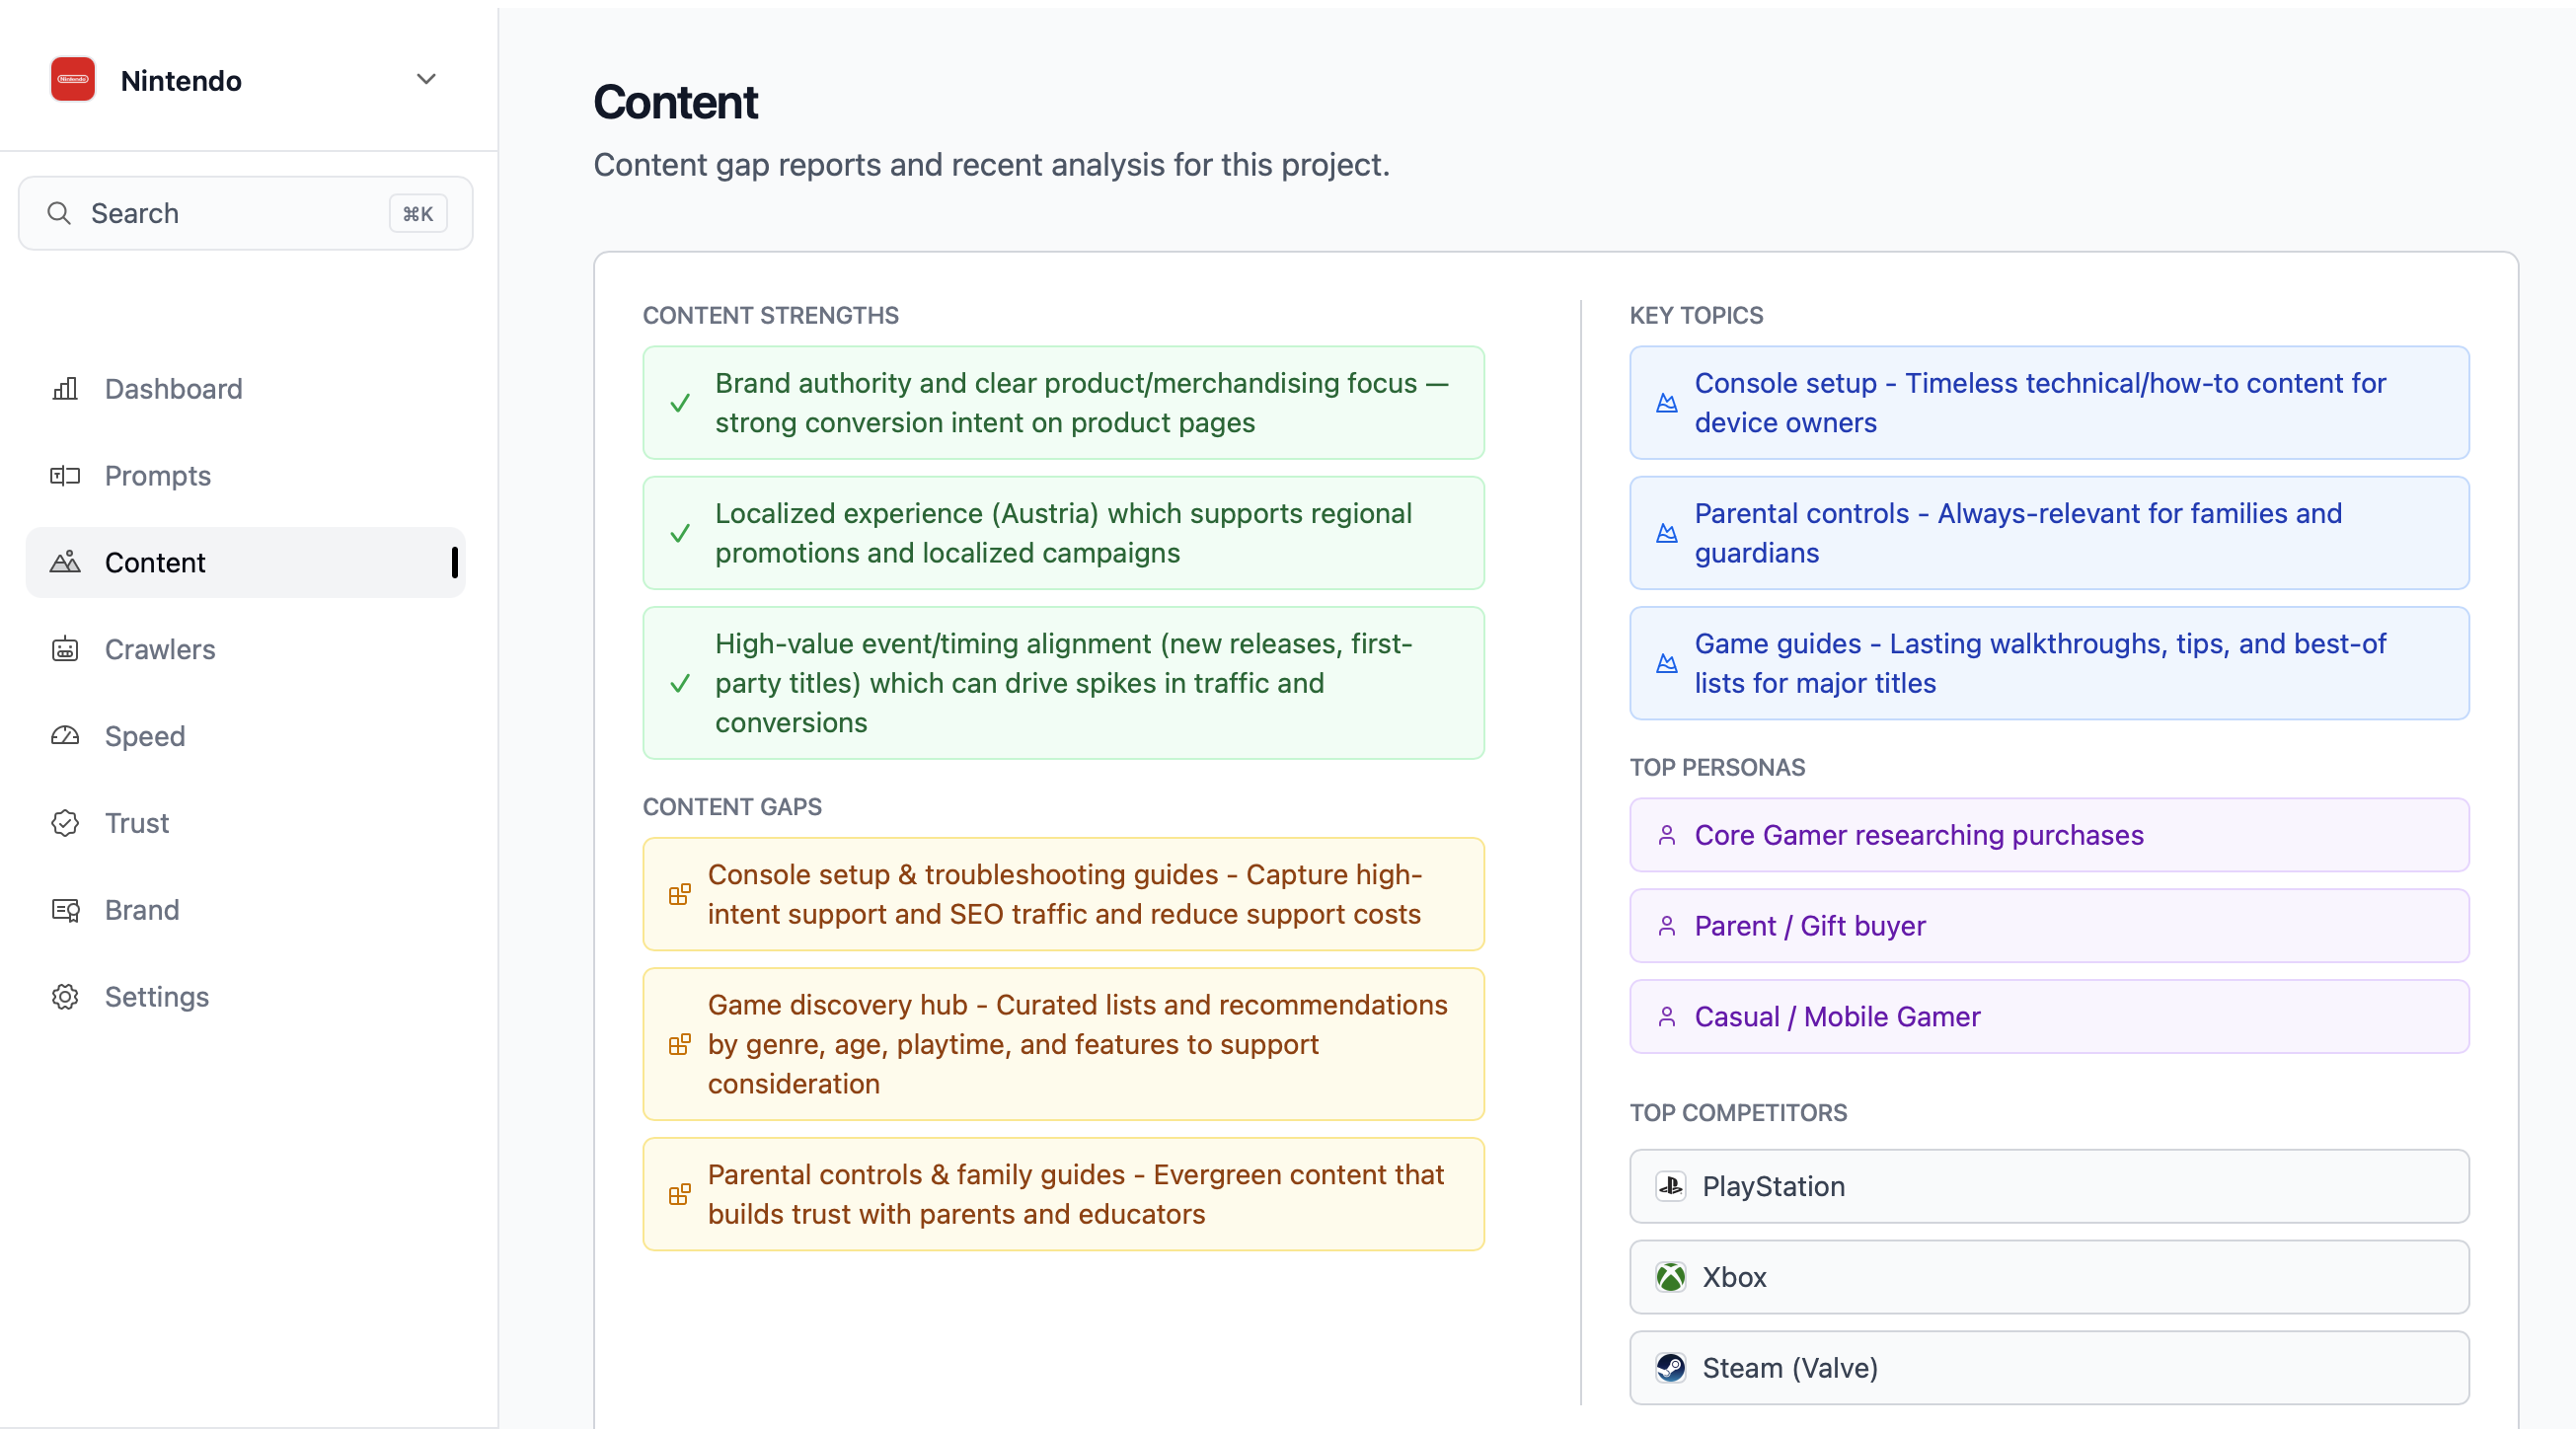2576x1429 pixels.
Task: Click the Crawlers camera icon
Action: pyautogui.click(x=65, y=649)
